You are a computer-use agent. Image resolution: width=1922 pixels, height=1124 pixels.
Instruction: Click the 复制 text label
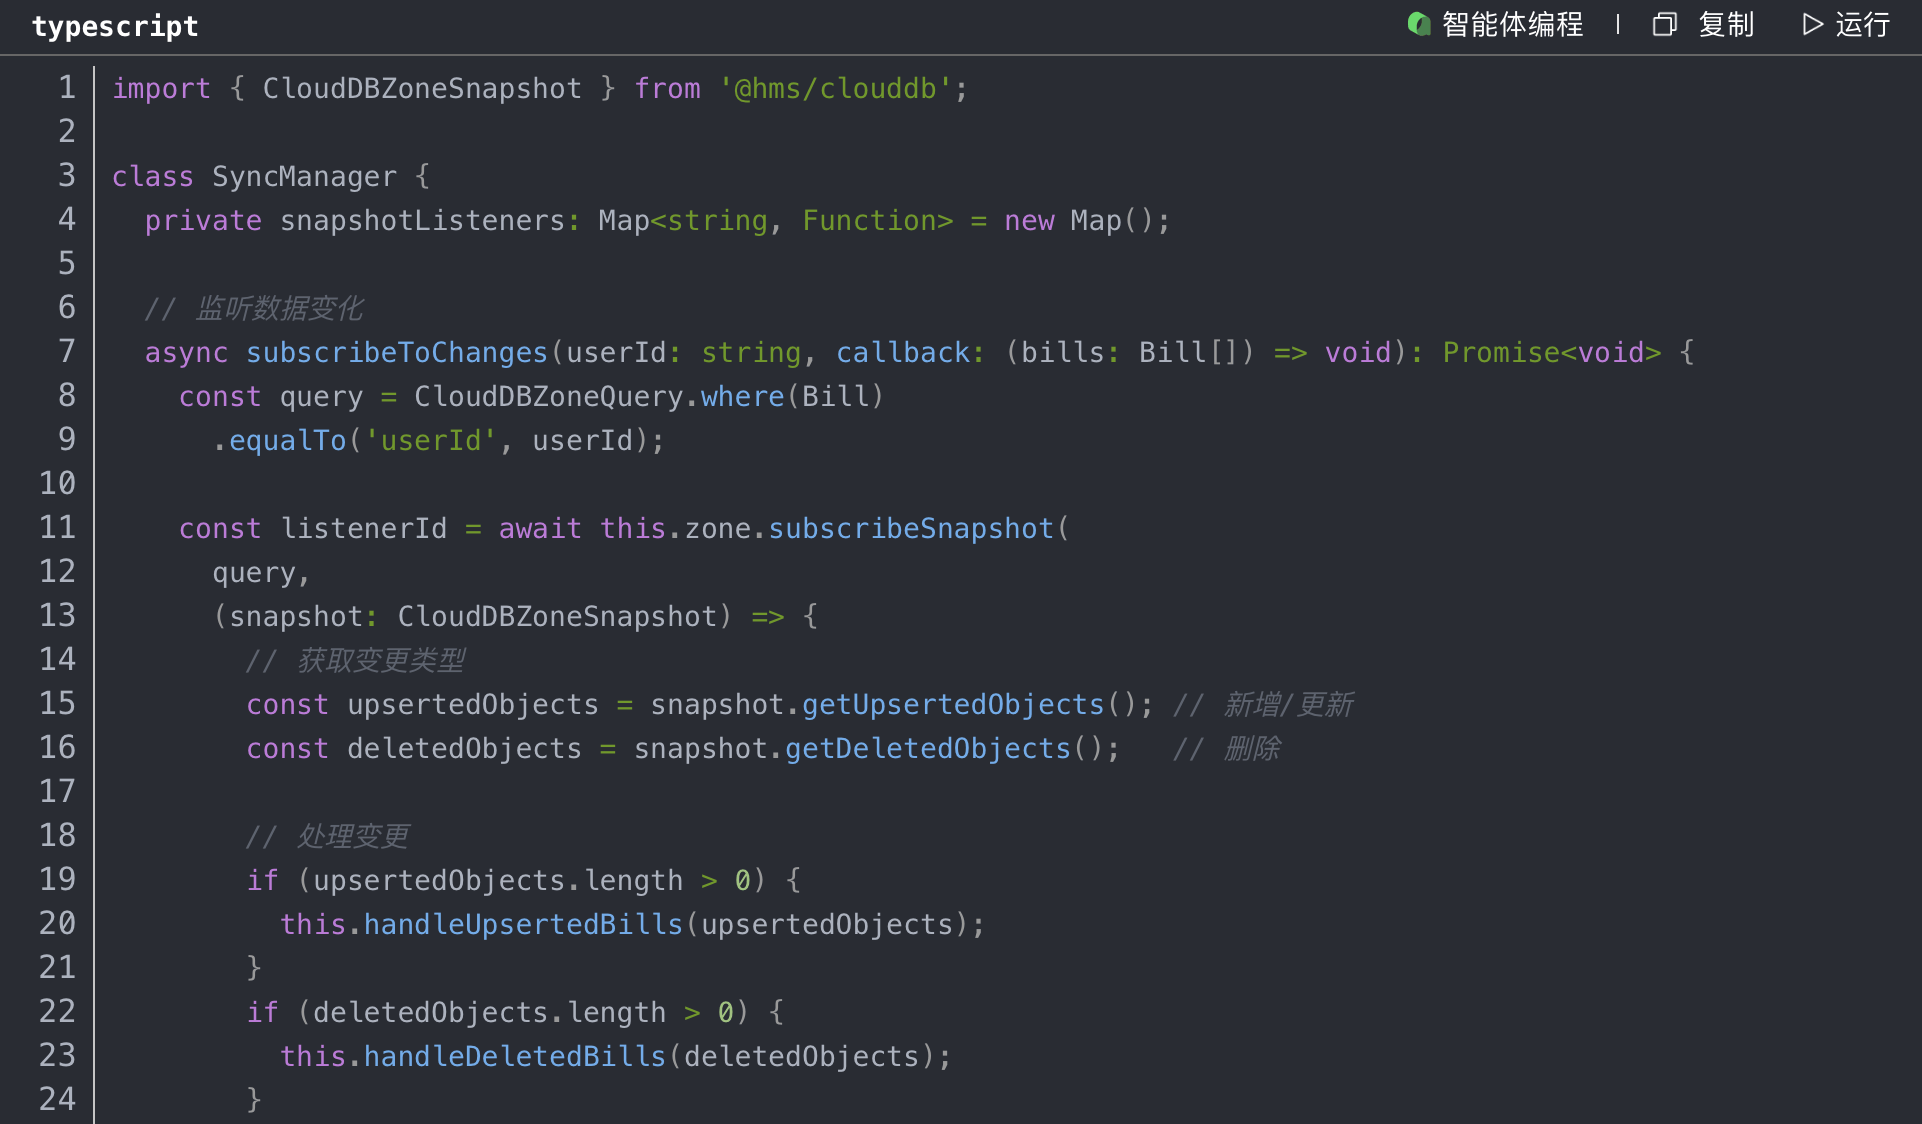coord(1726,24)
